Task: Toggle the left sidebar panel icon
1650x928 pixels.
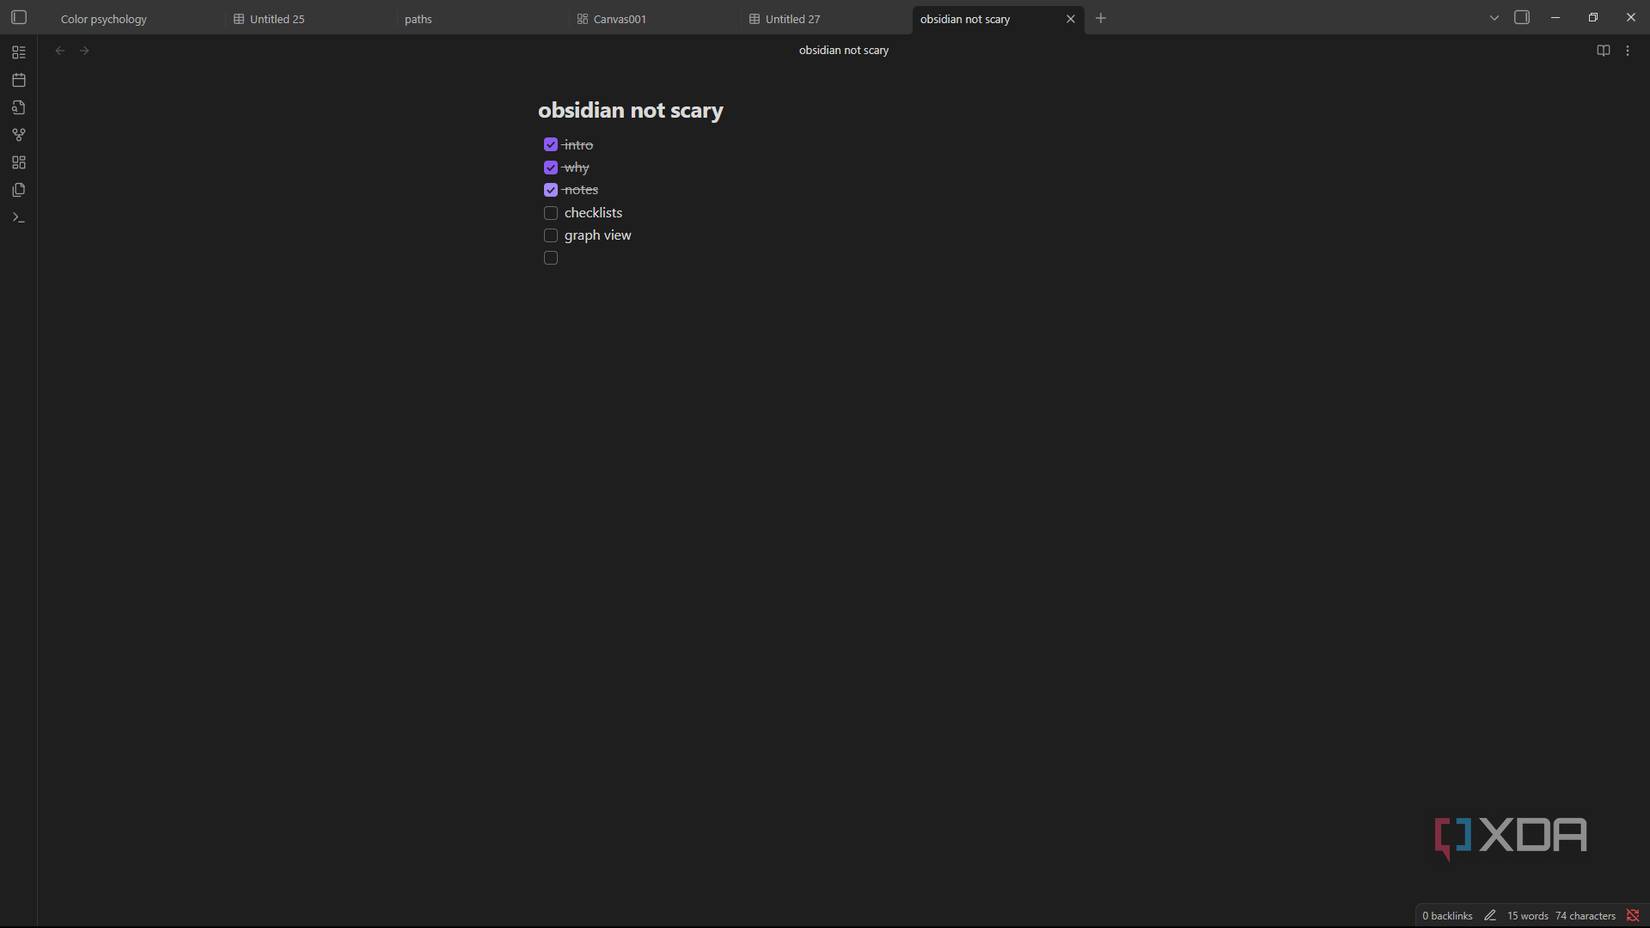Action: 19,17
